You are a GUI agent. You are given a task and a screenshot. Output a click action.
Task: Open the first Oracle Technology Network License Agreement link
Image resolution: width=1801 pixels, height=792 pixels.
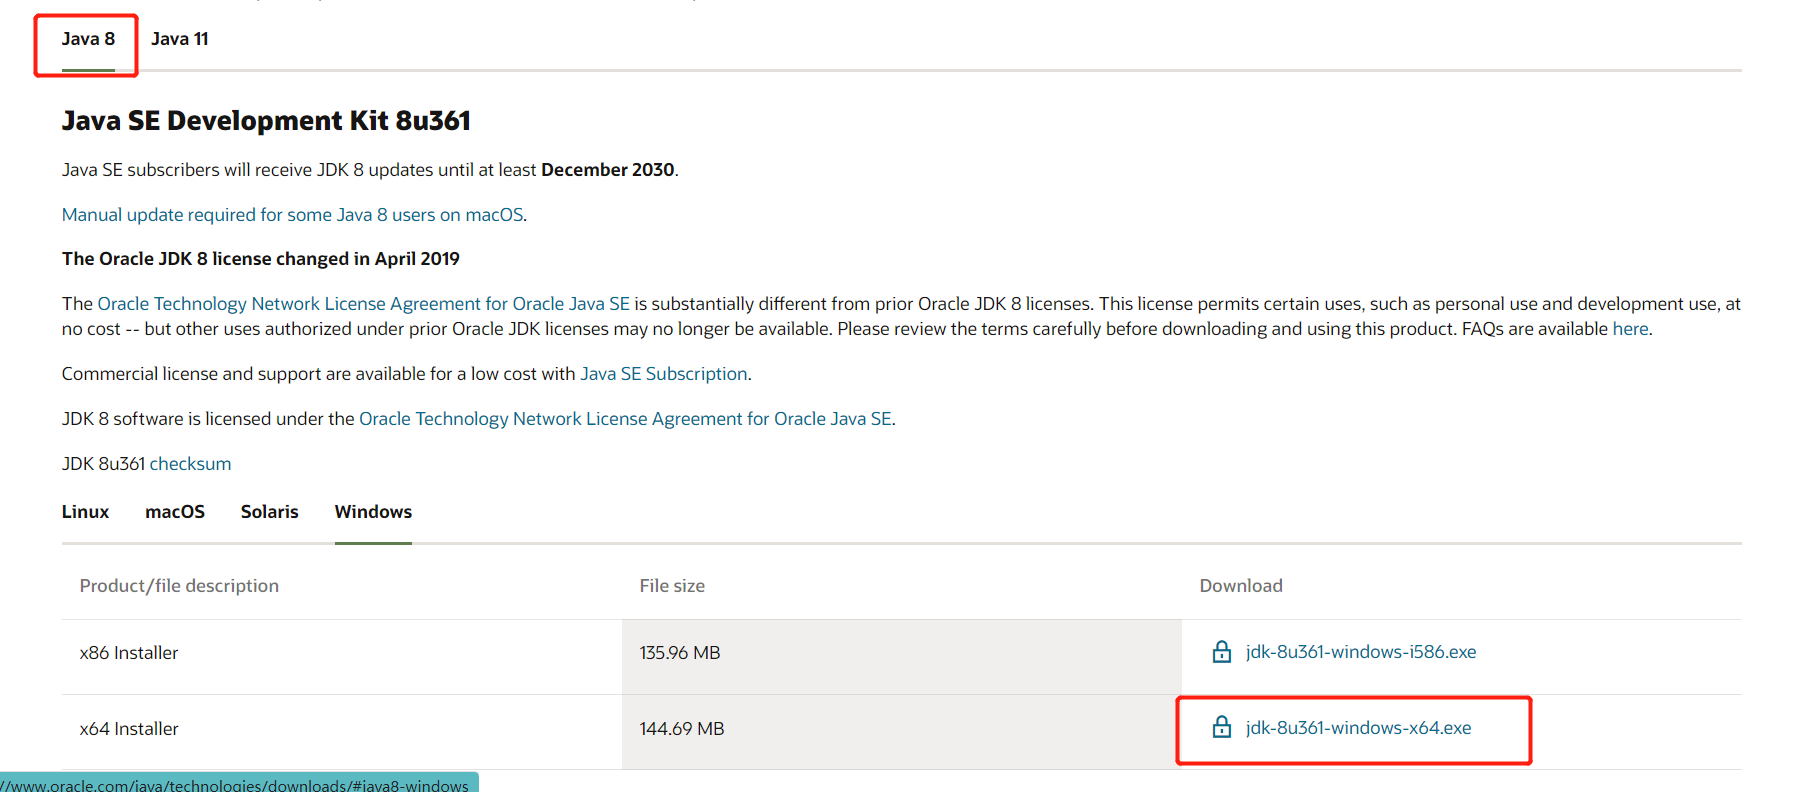pyautogui.click(x=363, y=304)
